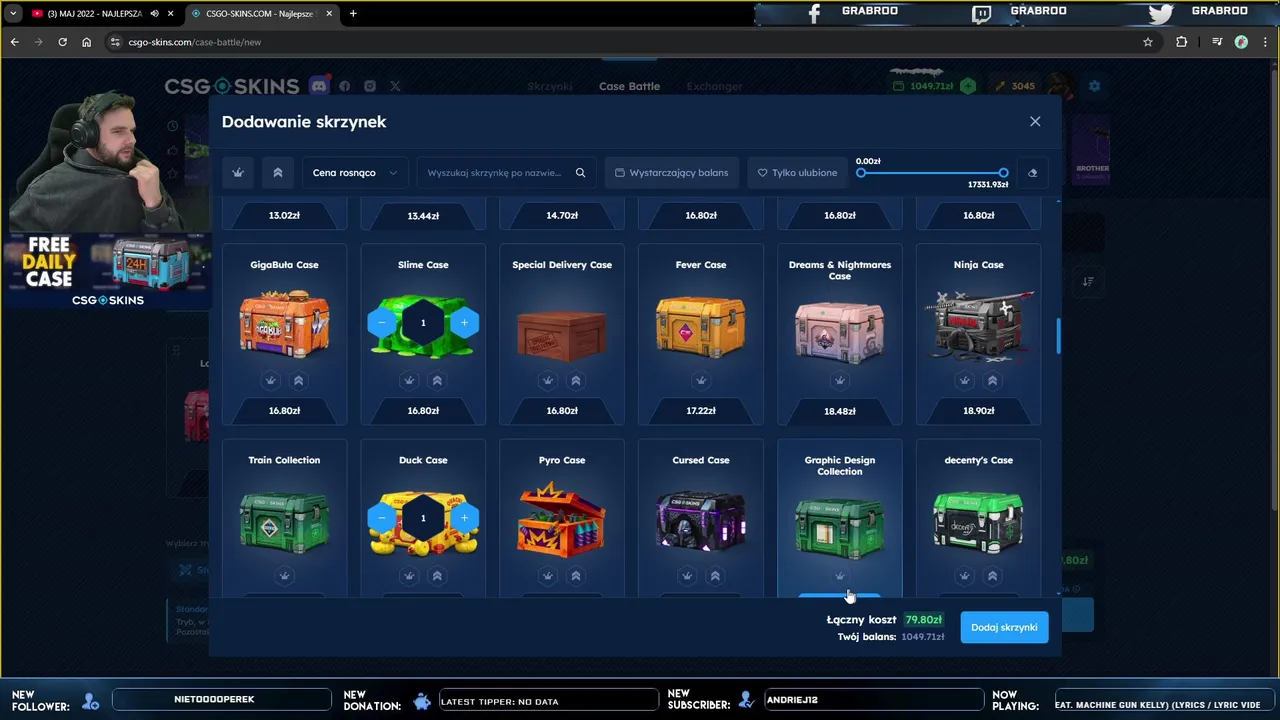Image resolution: width=1280 pixels, height=720 pixels.
Task: Select the GigaBuła Case thumbnail
Action: coord(284,324)
